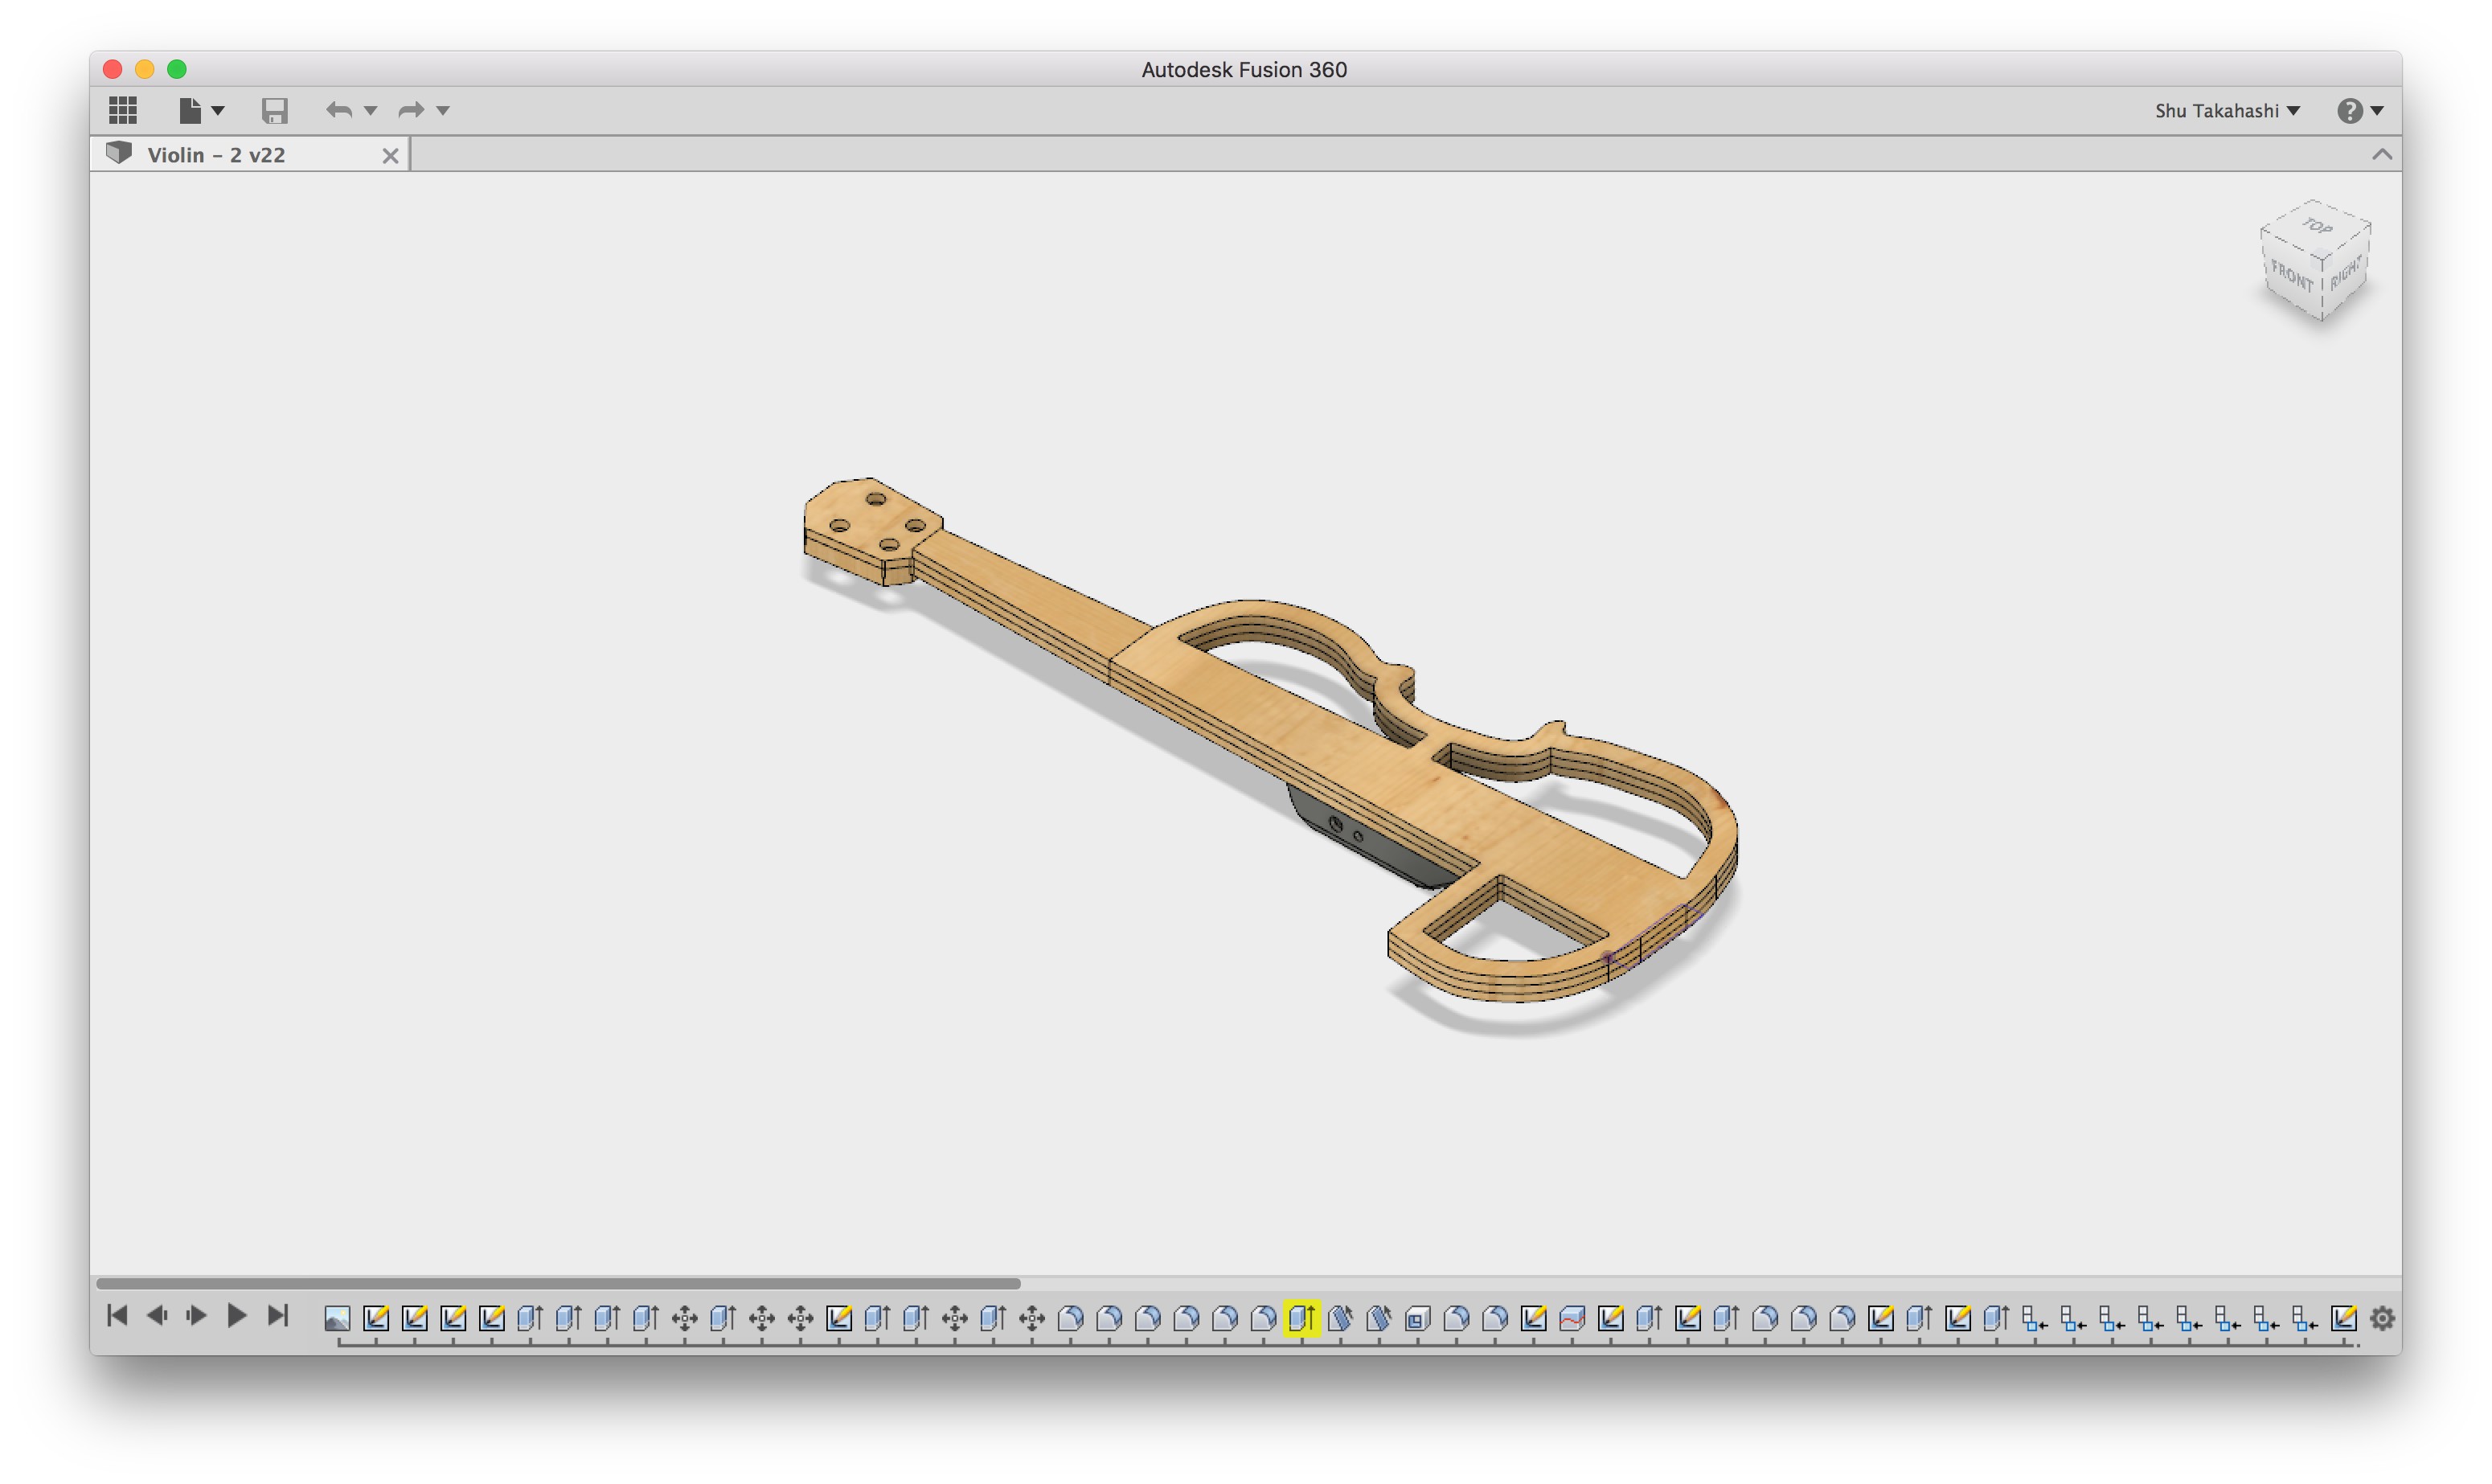Close the Violin – 2 v22 tab
Viewport: 2492px width, 1484px height.
(x=390, y=155)
